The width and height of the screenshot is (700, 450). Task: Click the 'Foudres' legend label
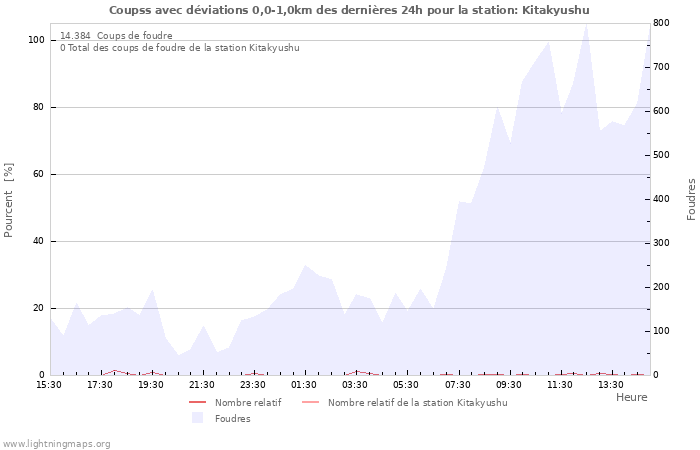(233, 419)
